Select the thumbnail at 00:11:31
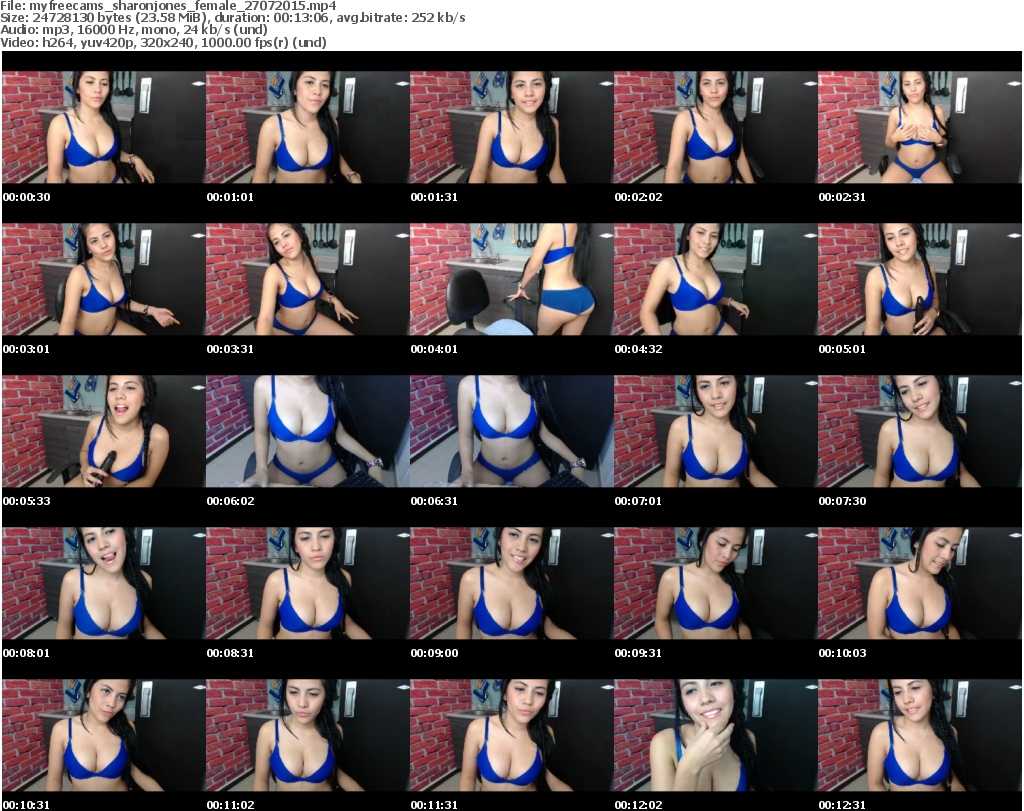The width and height of the screenshot is (1024, 811). [511, 735]
